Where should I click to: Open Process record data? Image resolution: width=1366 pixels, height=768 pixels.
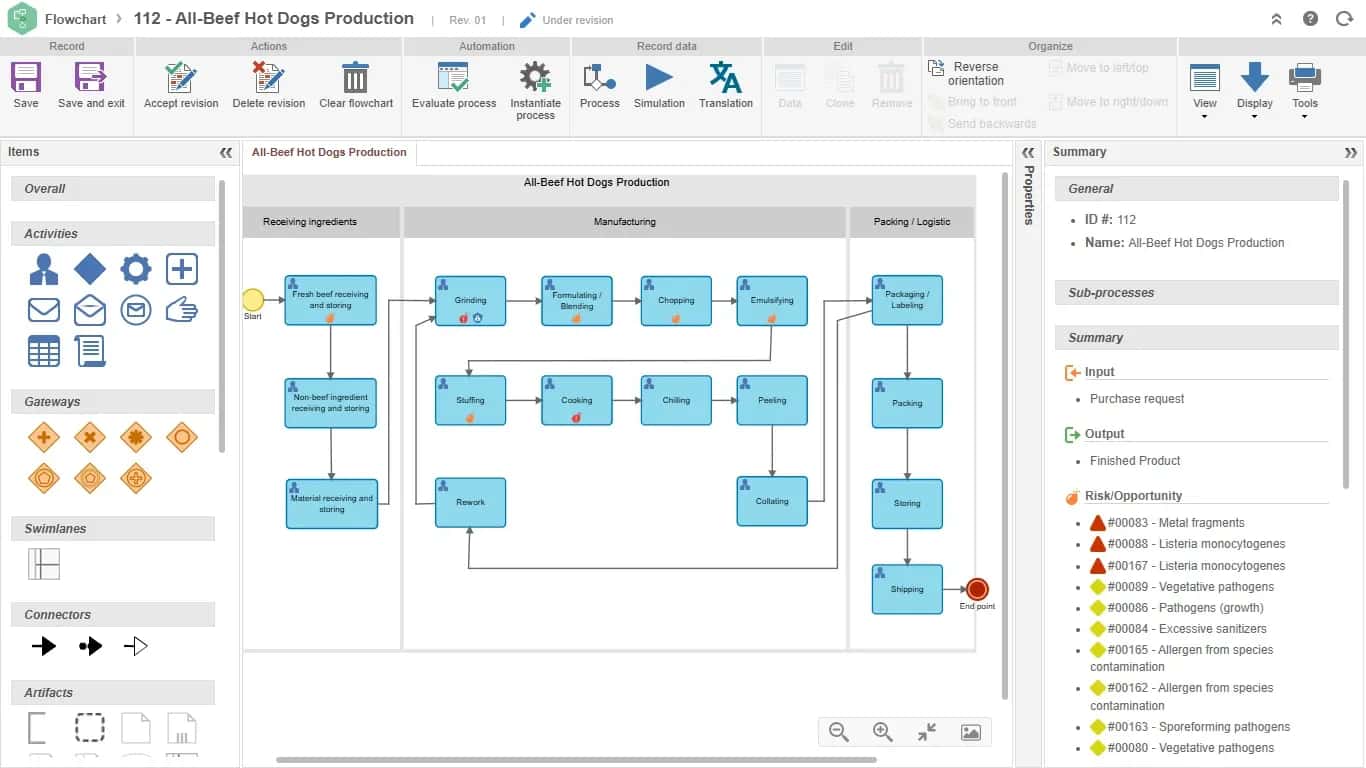600,78
